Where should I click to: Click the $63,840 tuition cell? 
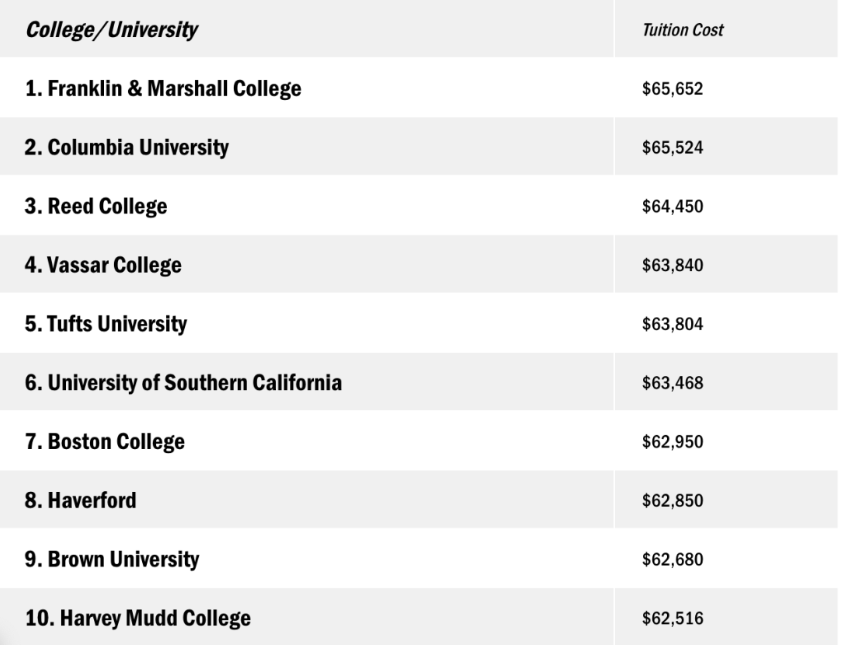(673, 266)
